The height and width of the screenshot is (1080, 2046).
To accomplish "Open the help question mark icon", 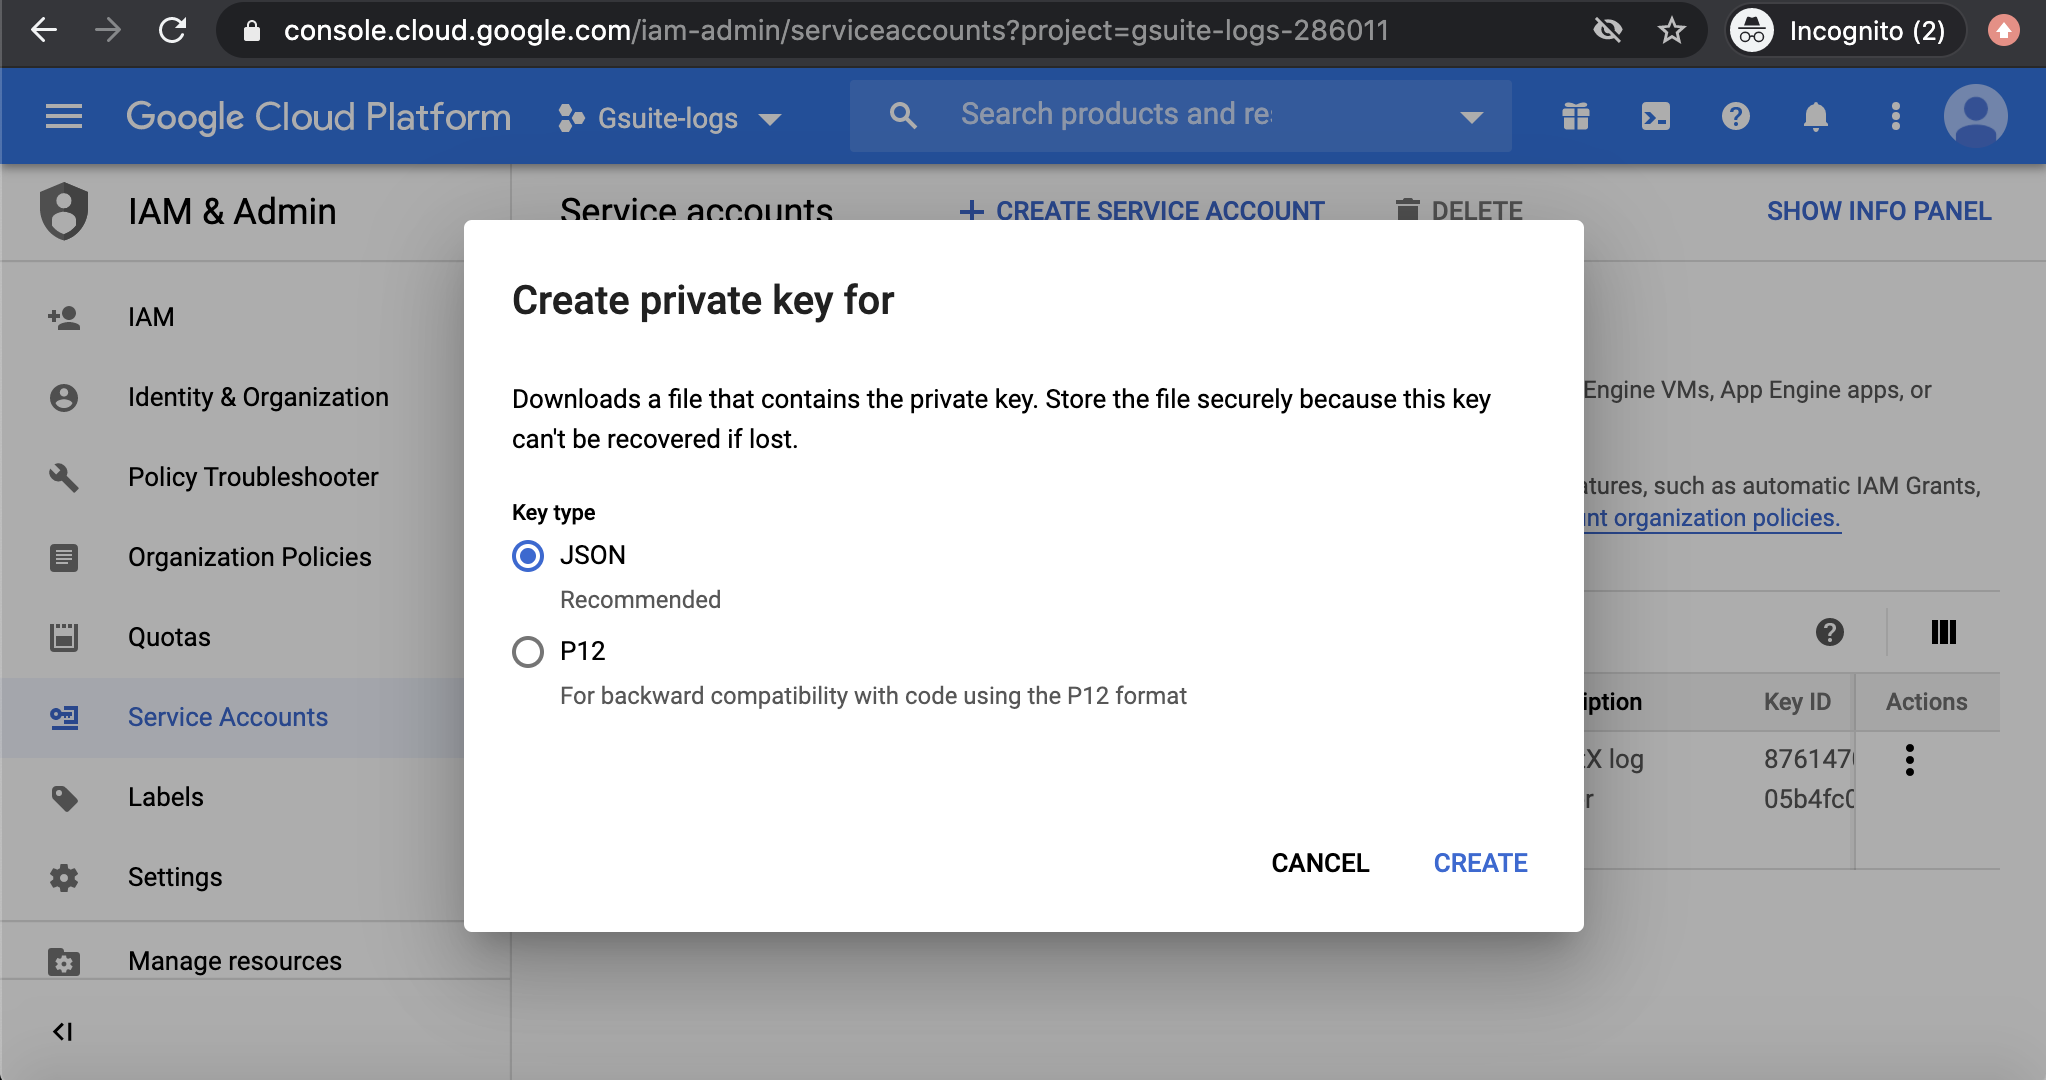I will point(1735,116).
